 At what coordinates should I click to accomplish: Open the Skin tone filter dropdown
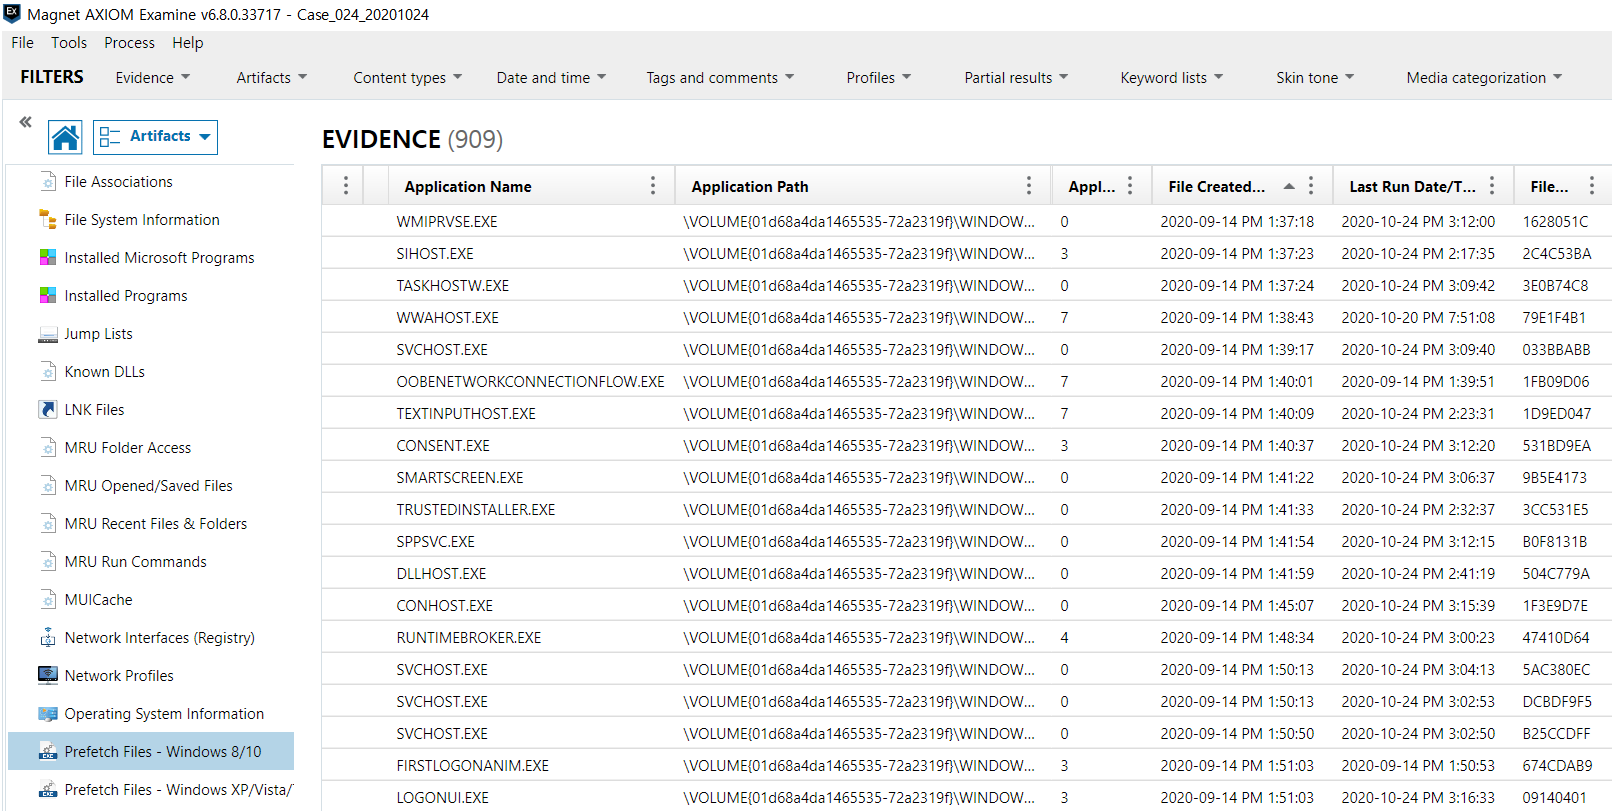click(1315, 77)
